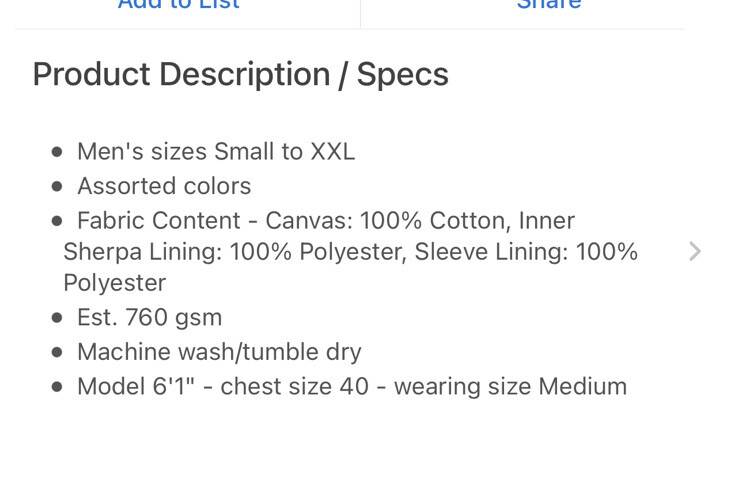Screen dimensions: 735x500
Task: Select the Product Description / Specs heading
Action: point(240,75)
